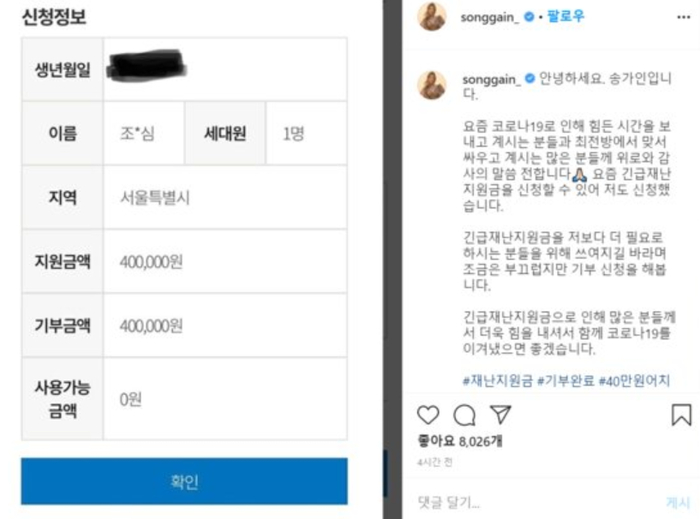Open the #40만원어치 hashtag
Screen dimensions: 700x519
(x=634, y=381)
